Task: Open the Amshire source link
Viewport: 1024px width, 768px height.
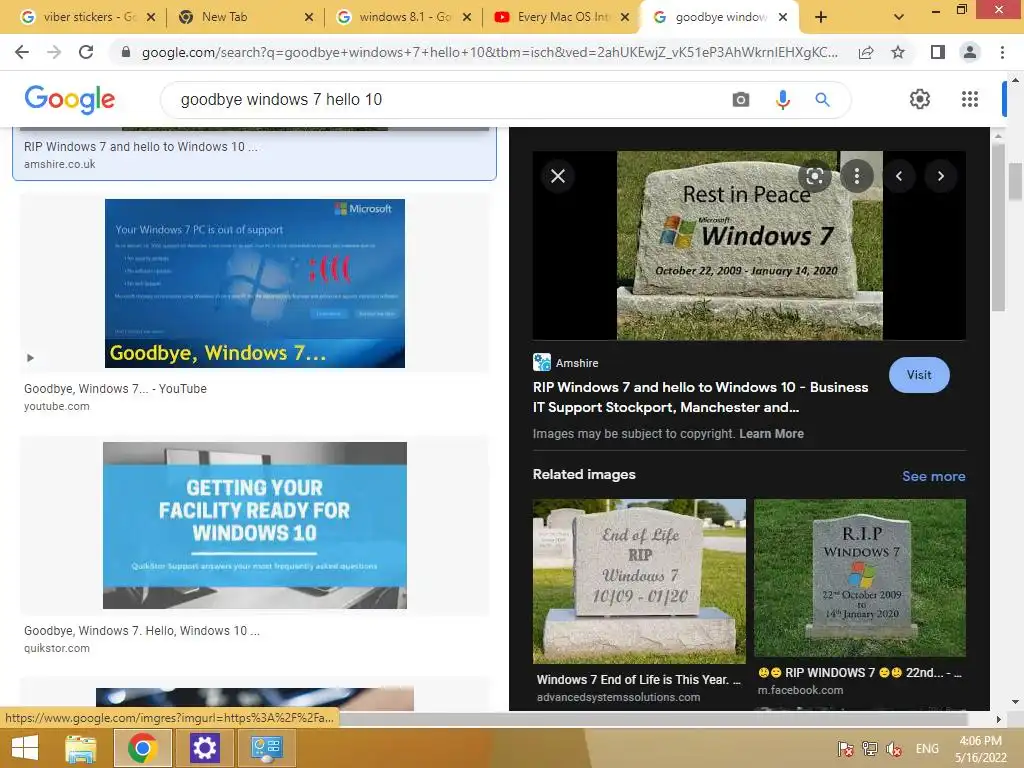Action: pos(566,362)
